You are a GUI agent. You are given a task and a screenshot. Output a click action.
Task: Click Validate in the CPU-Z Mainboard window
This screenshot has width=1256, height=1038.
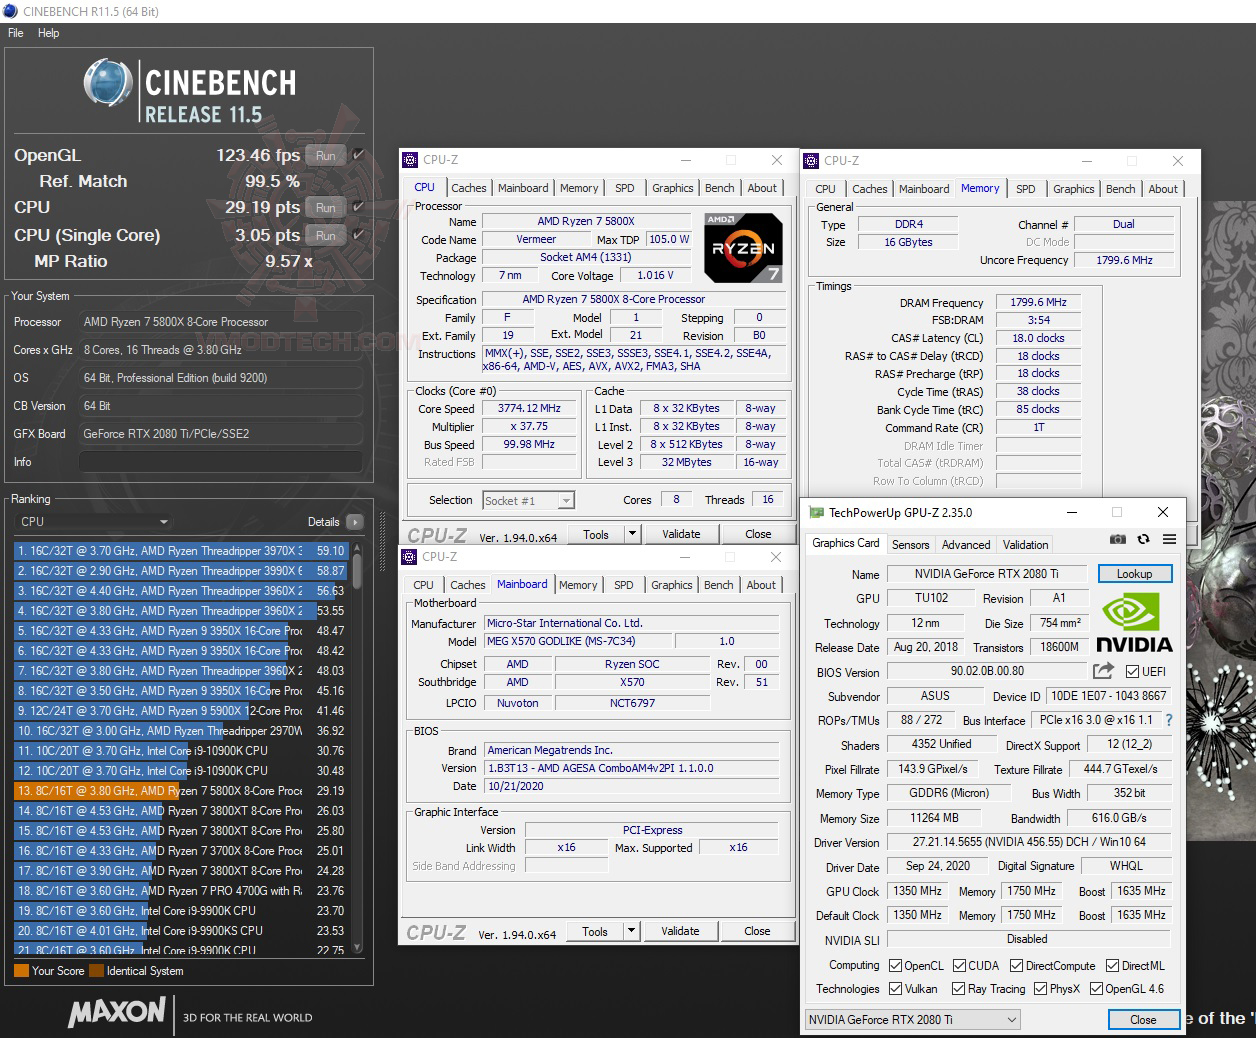680,931
